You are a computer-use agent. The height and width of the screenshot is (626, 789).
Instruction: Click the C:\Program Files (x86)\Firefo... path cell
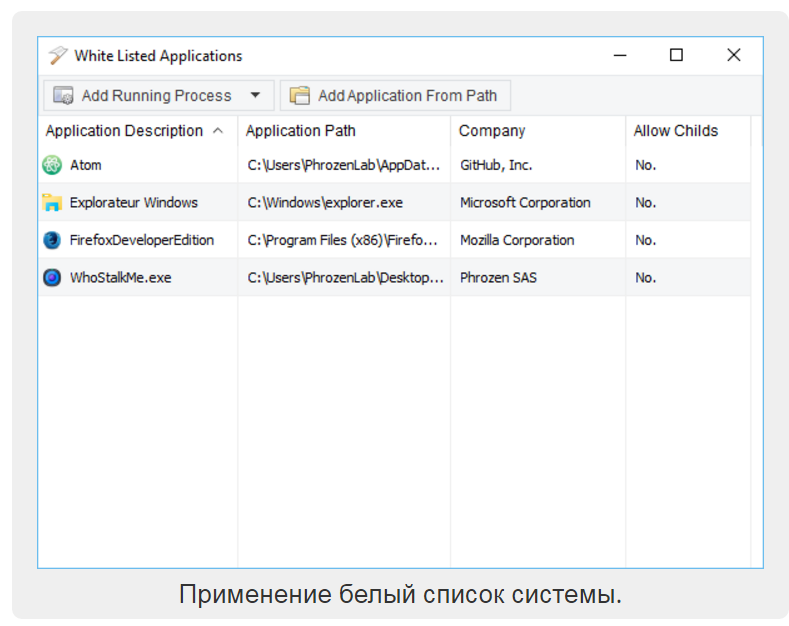[343, 240]
